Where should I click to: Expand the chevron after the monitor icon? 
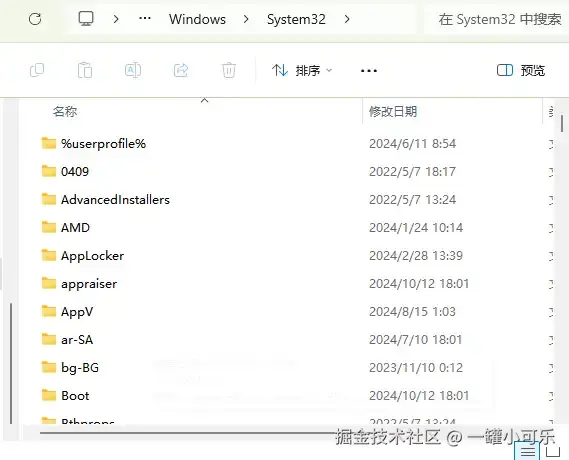pyautogui.click(x=116, y=19)
